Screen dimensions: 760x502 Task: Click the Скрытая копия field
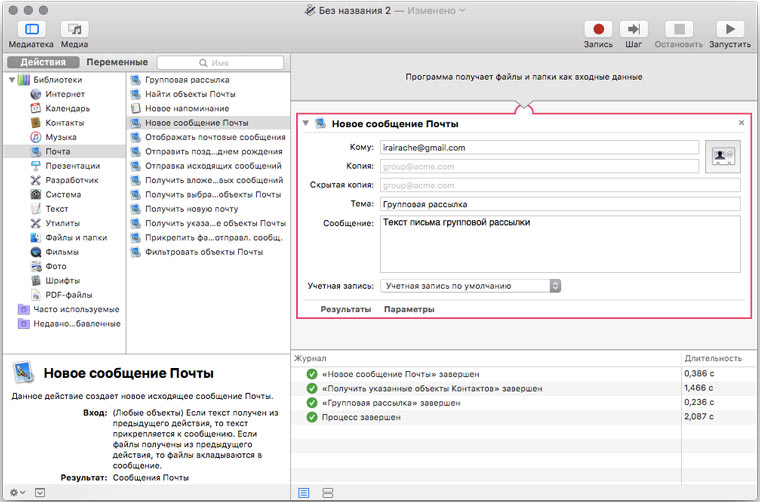pos(560,186)
